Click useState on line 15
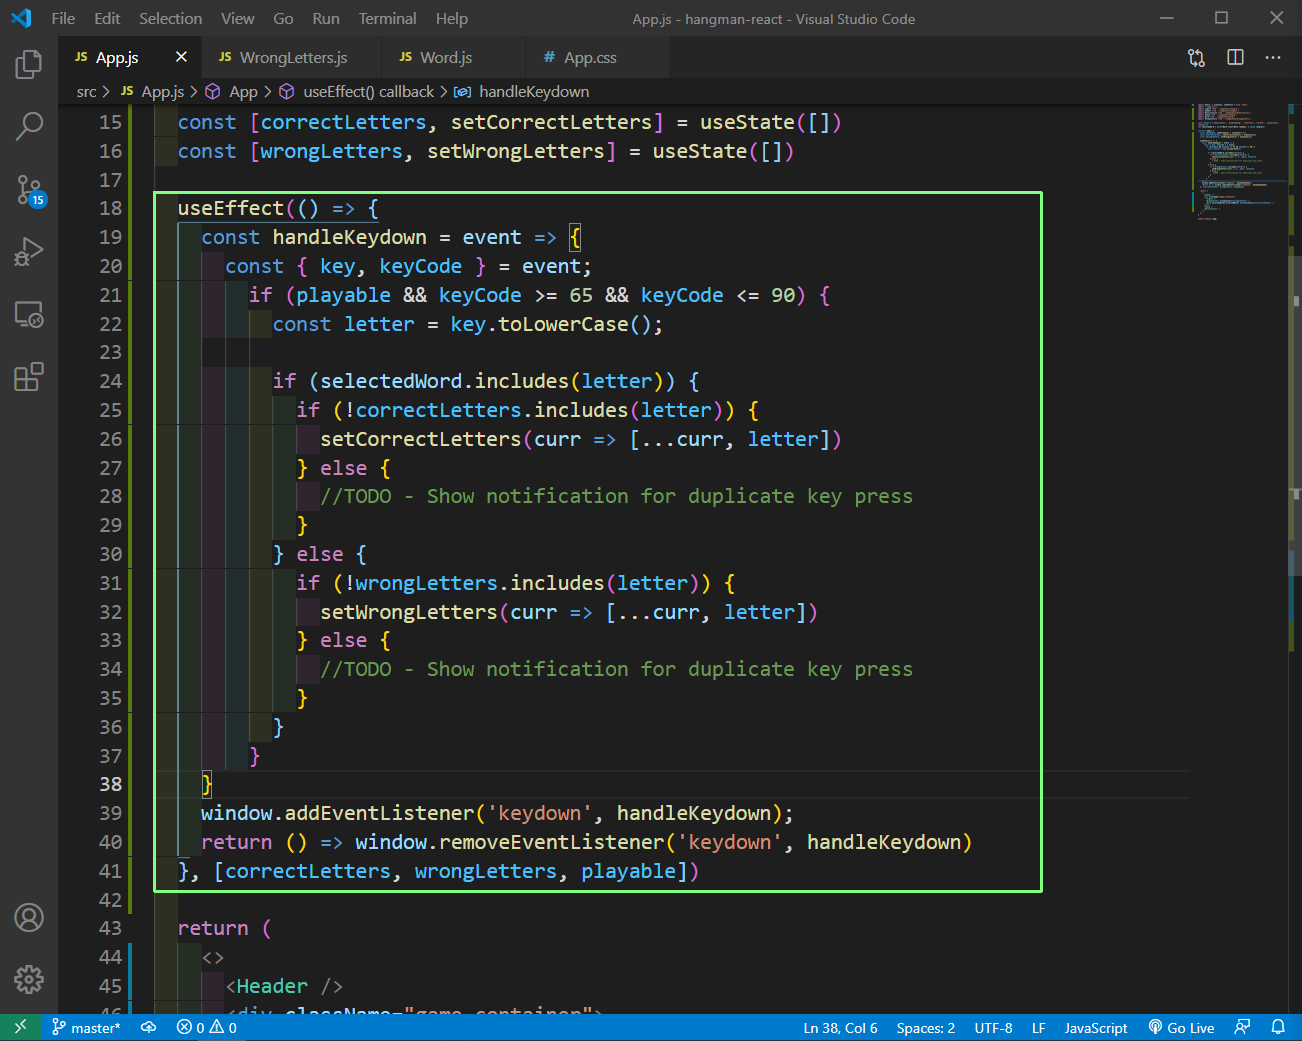 [x=747, y=123]
